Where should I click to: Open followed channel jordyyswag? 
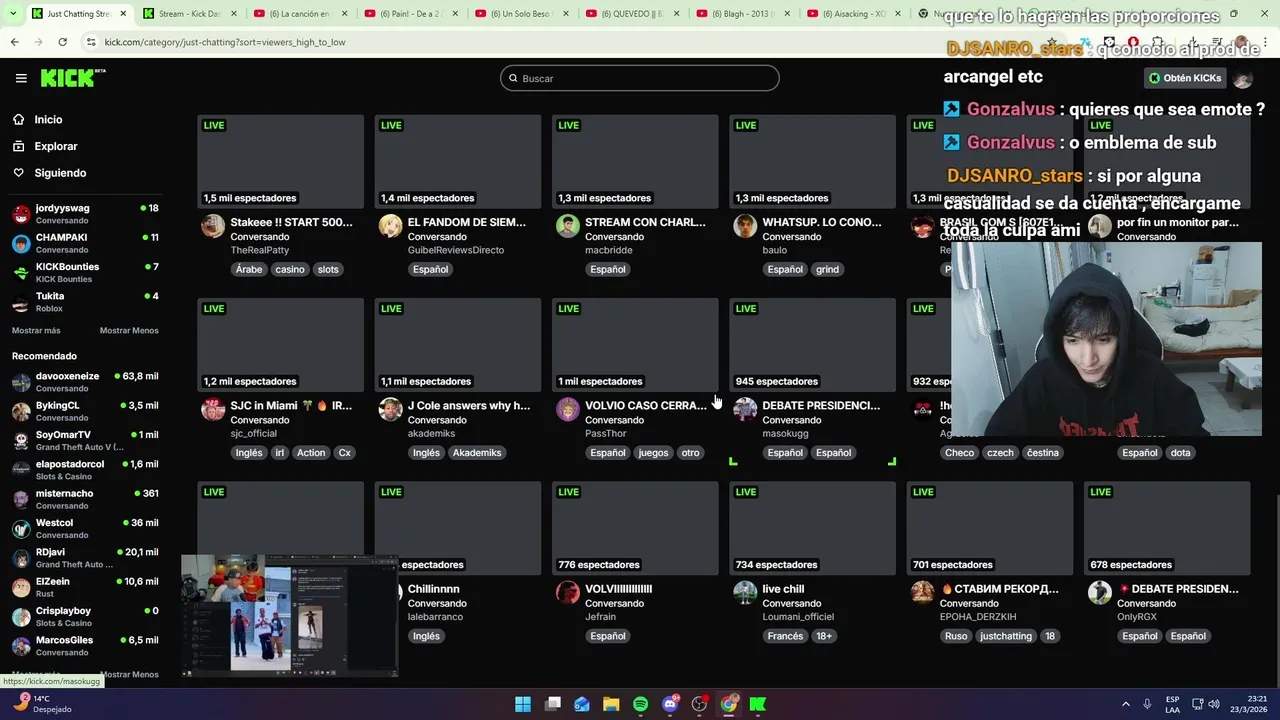pos(85,214)
